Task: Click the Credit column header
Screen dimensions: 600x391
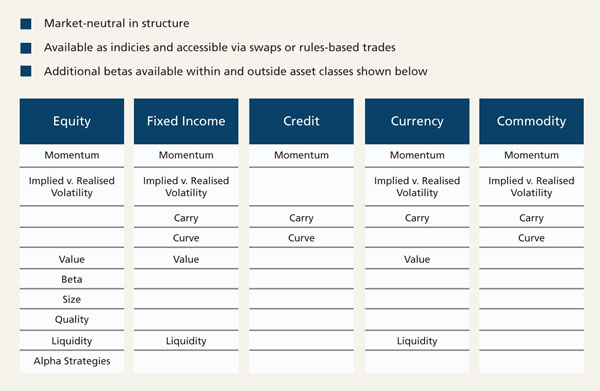Action: click(301, 121)
